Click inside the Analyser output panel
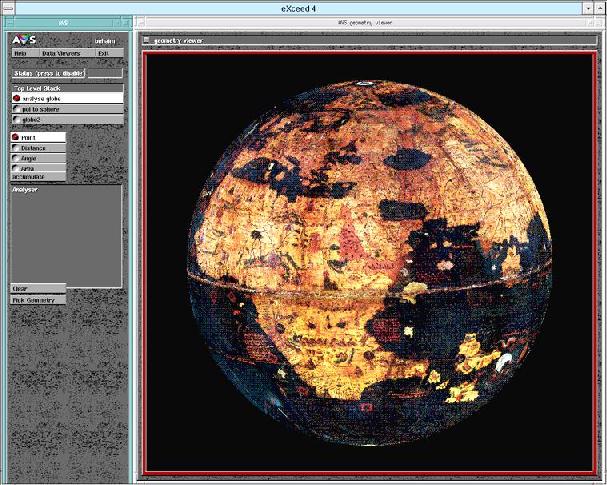This screenshot has width=607, height=485. [66, 236]
